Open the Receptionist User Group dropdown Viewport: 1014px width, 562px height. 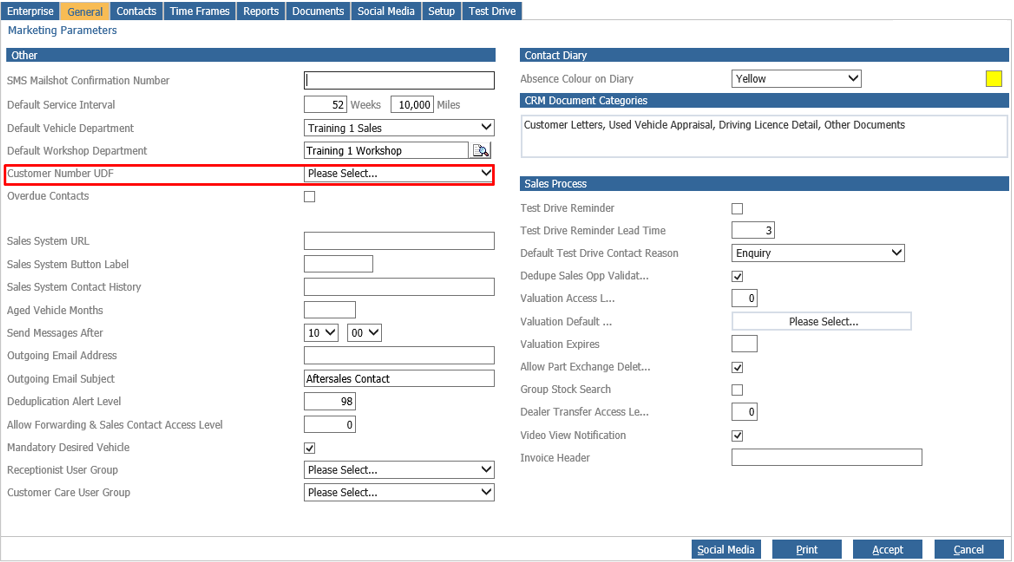click(399, 470)
